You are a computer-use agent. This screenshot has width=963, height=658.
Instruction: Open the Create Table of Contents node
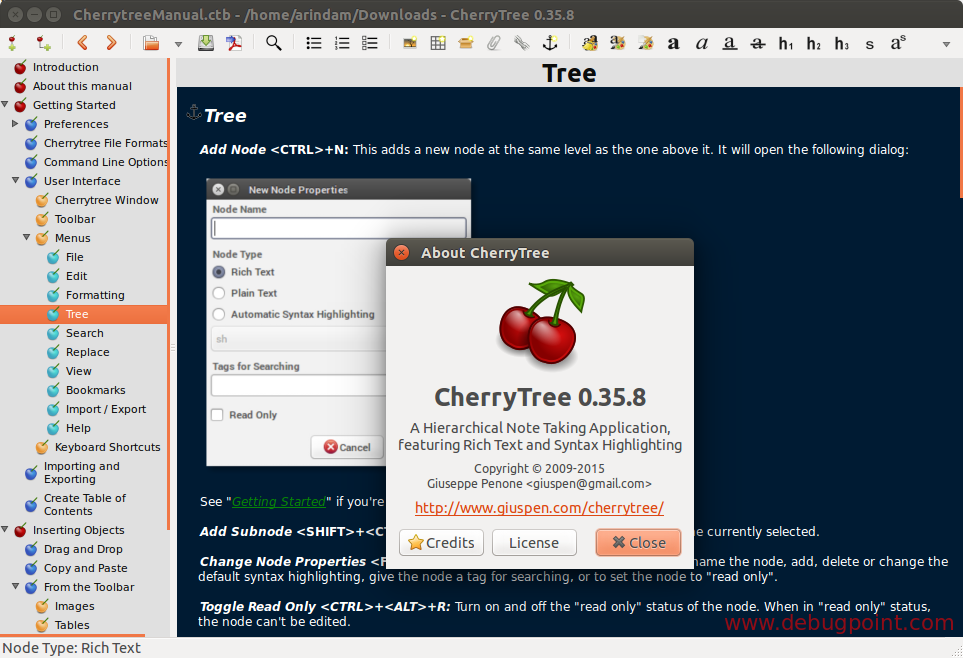tap(85, 504)
